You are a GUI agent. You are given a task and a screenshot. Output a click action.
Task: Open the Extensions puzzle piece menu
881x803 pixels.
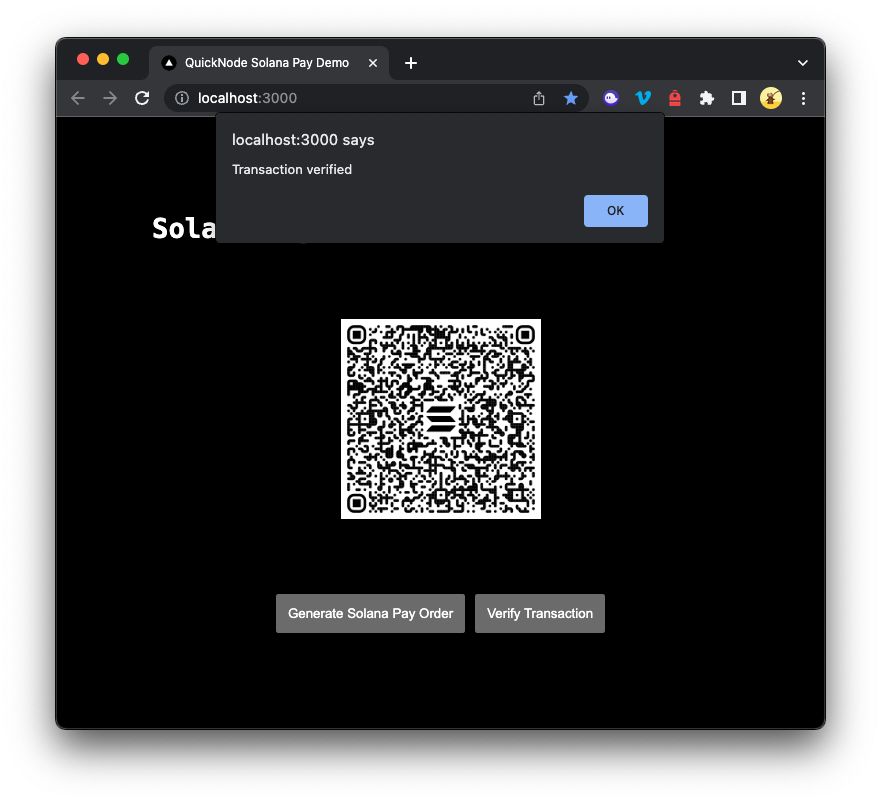[x=707, y=98]
